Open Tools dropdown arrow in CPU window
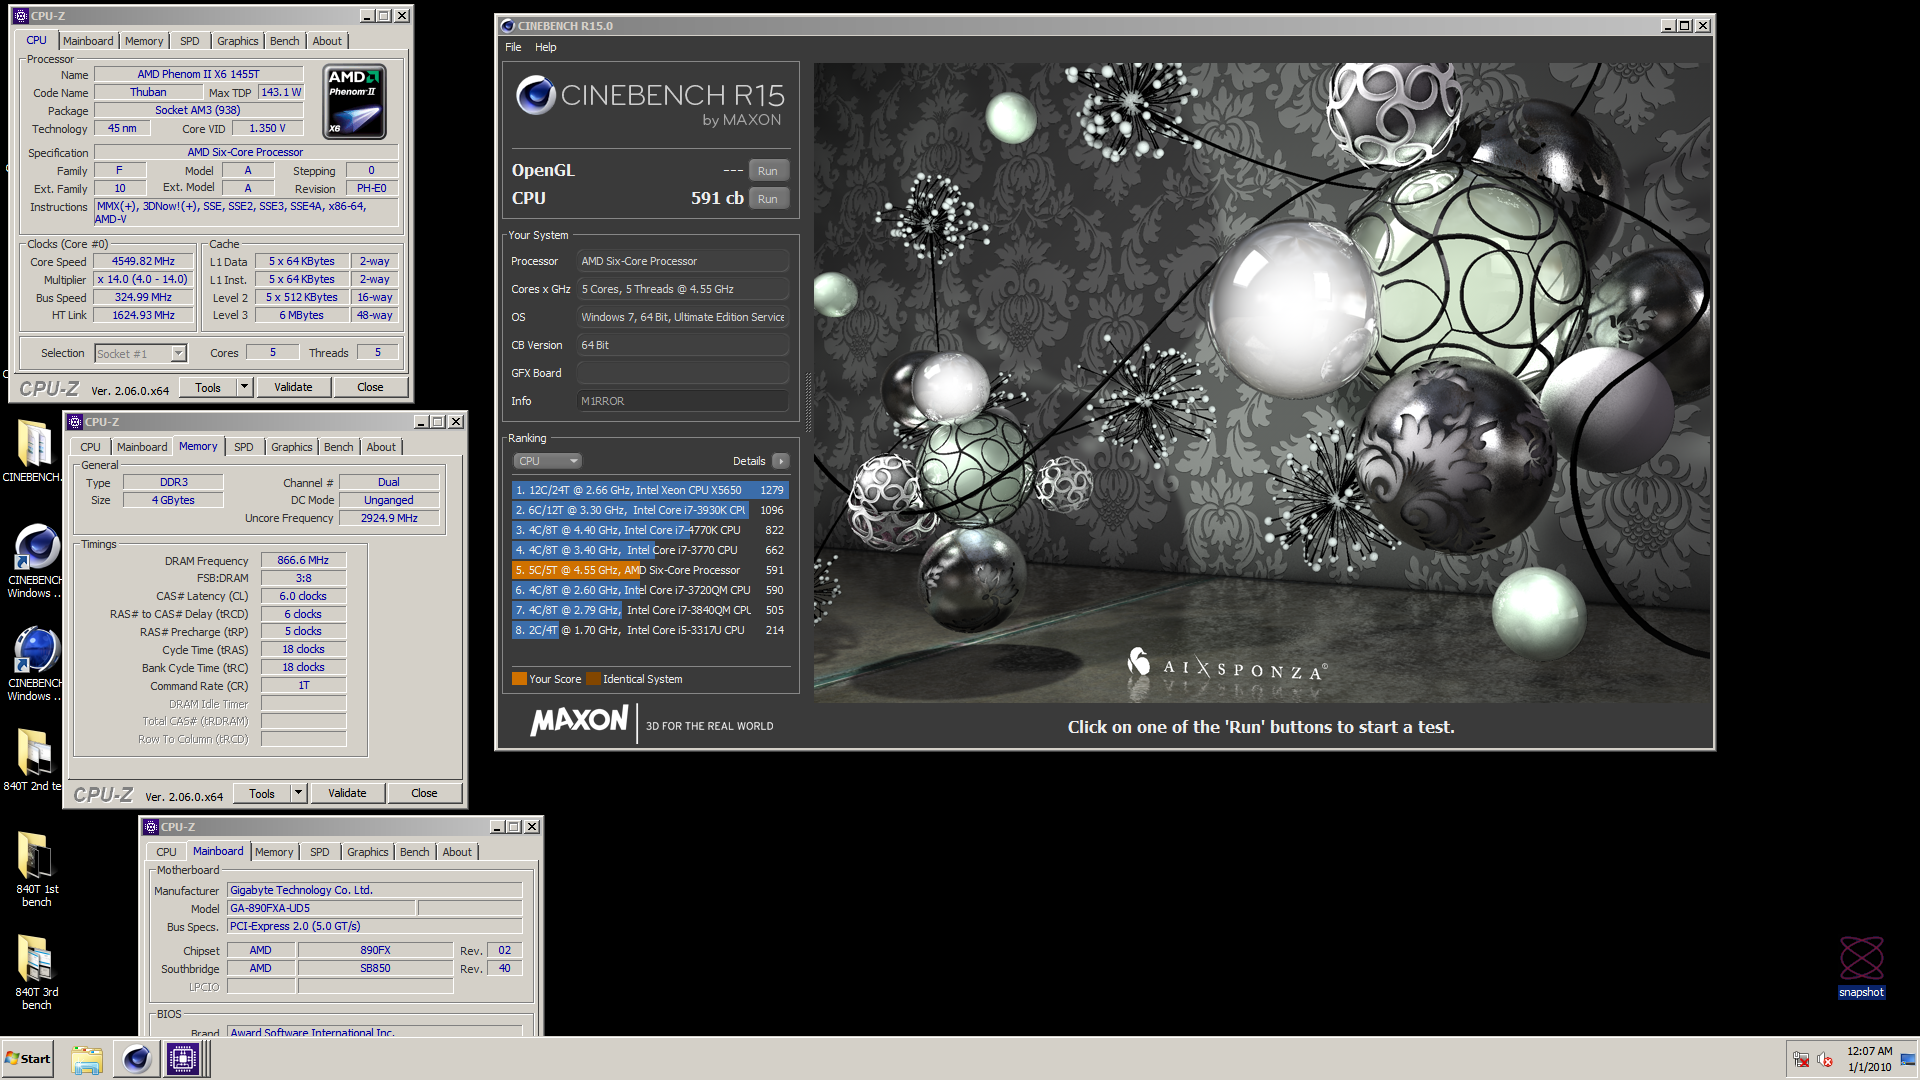This screenshot has height=1080, width=1920. pyautogui.click(x=244, y=387)
